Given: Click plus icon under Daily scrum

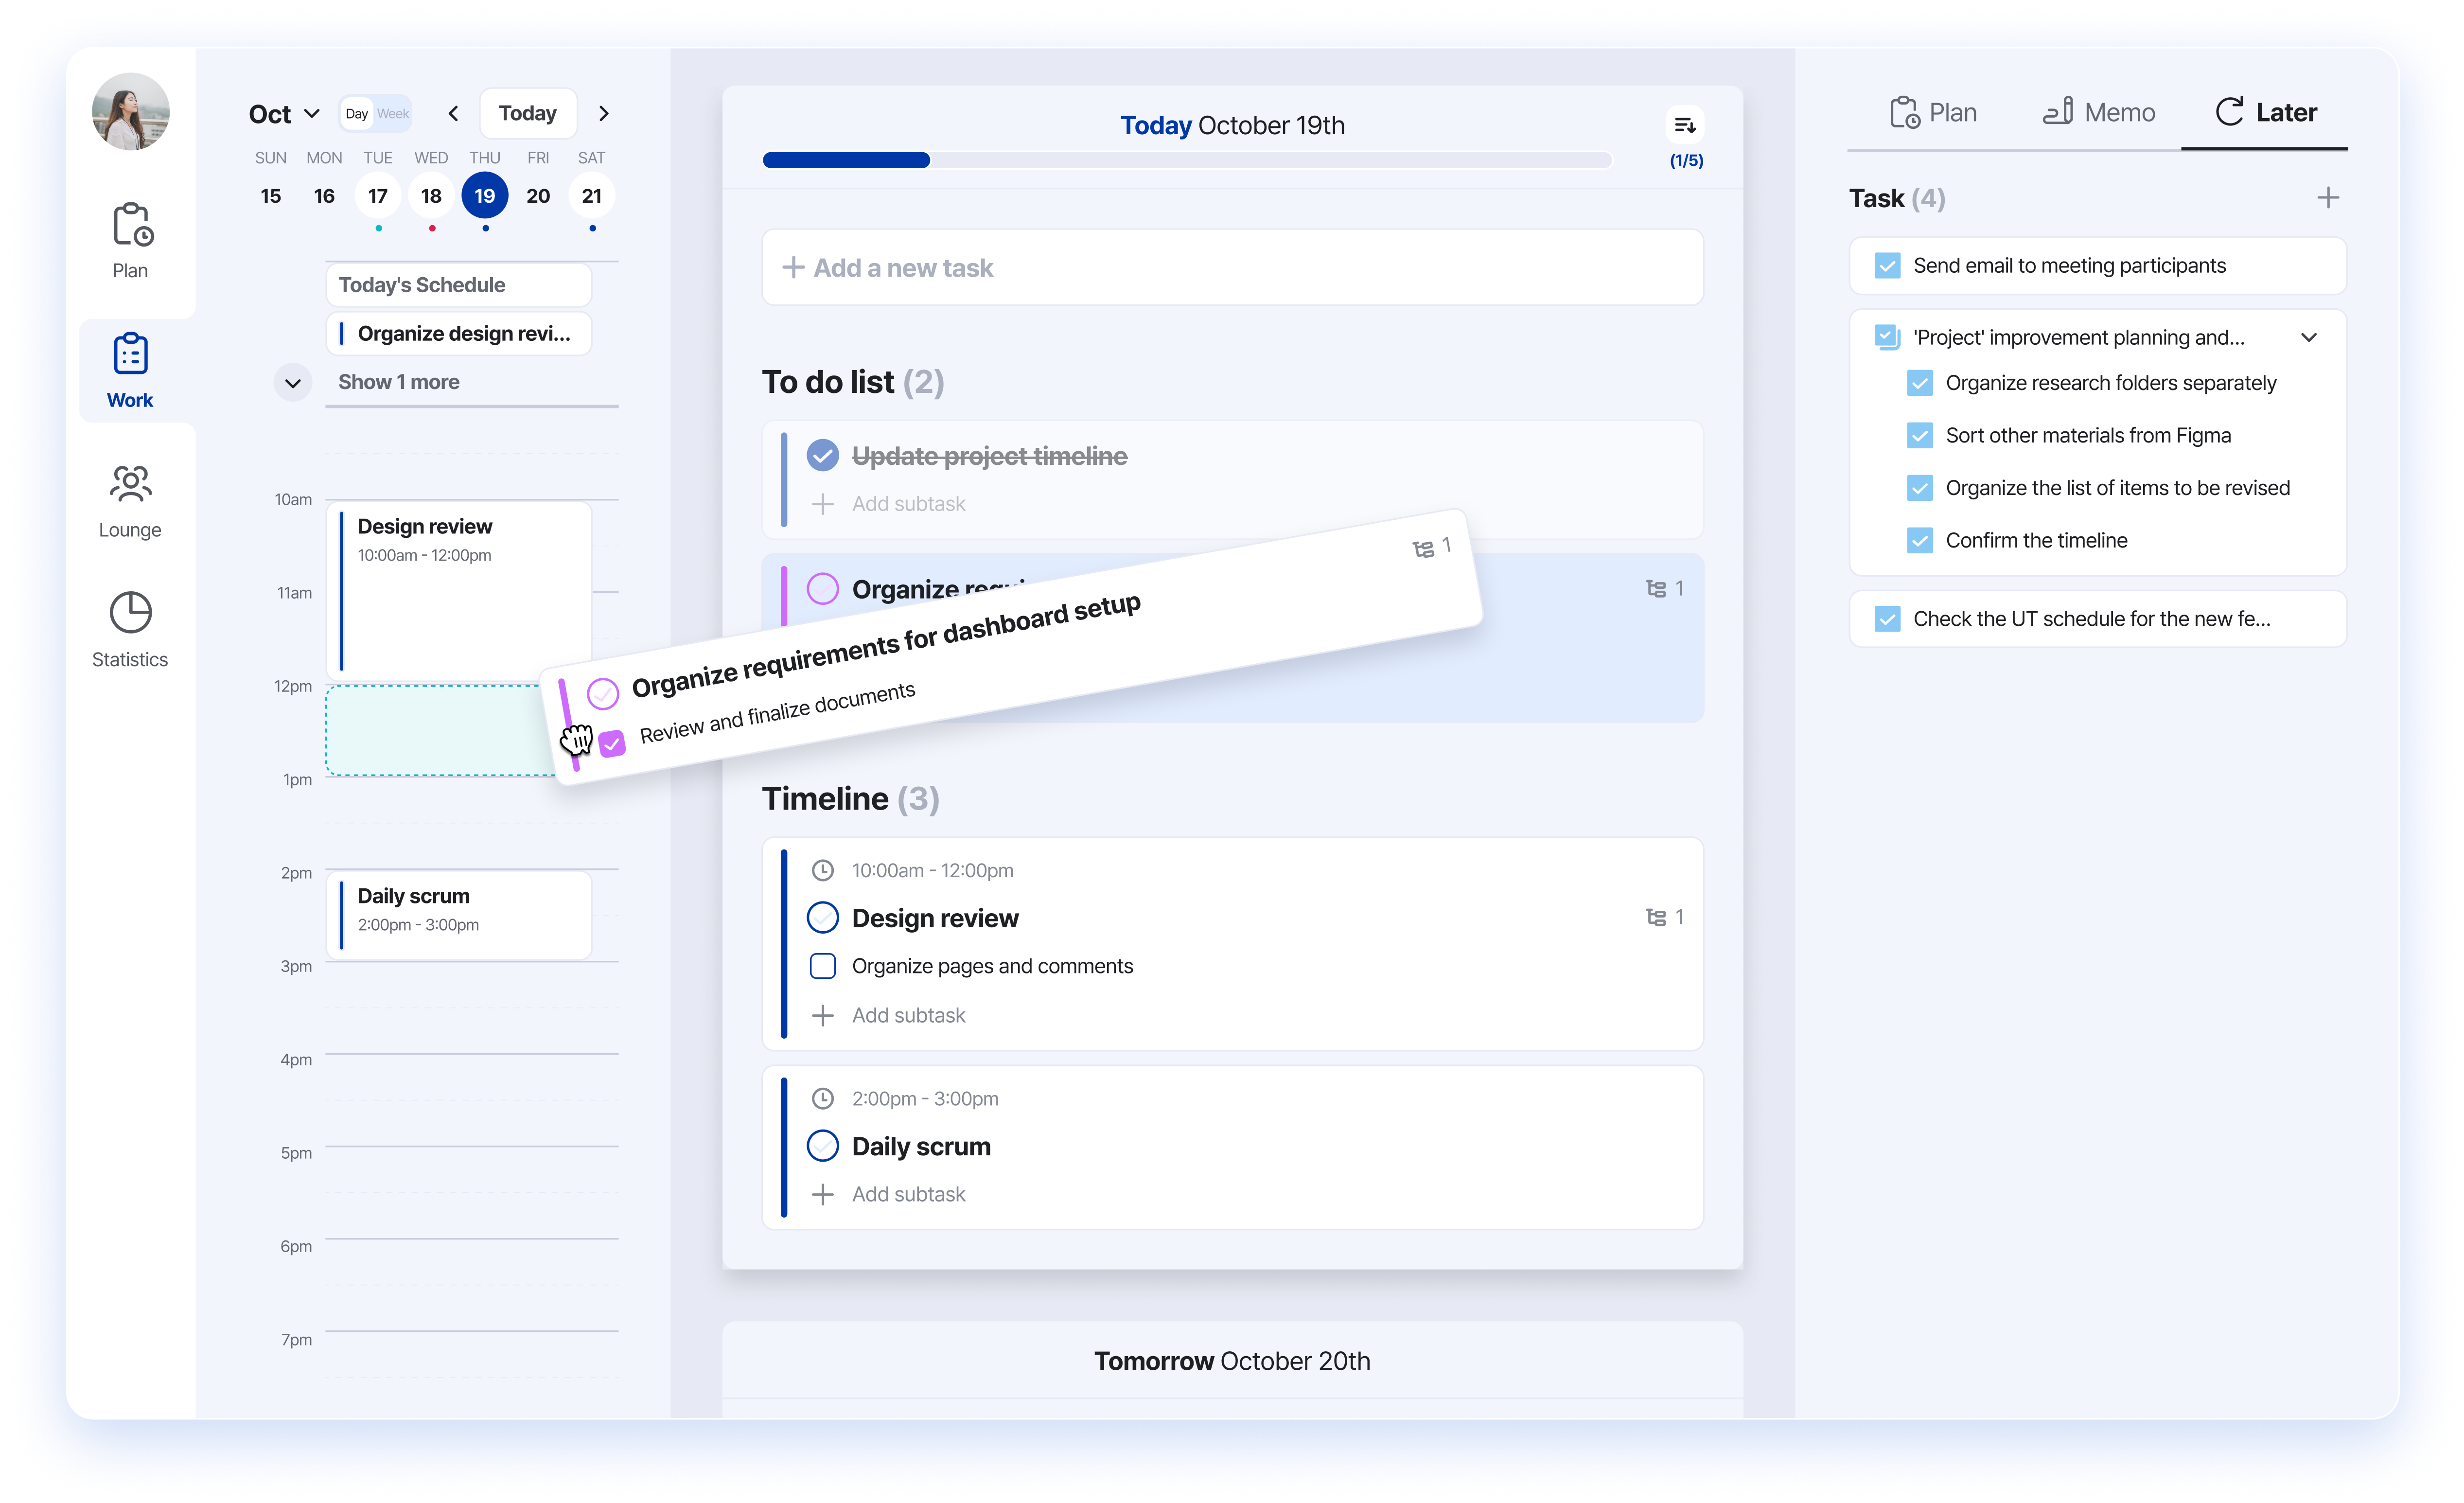Looking at the screenshot, I should point(823,1195).
